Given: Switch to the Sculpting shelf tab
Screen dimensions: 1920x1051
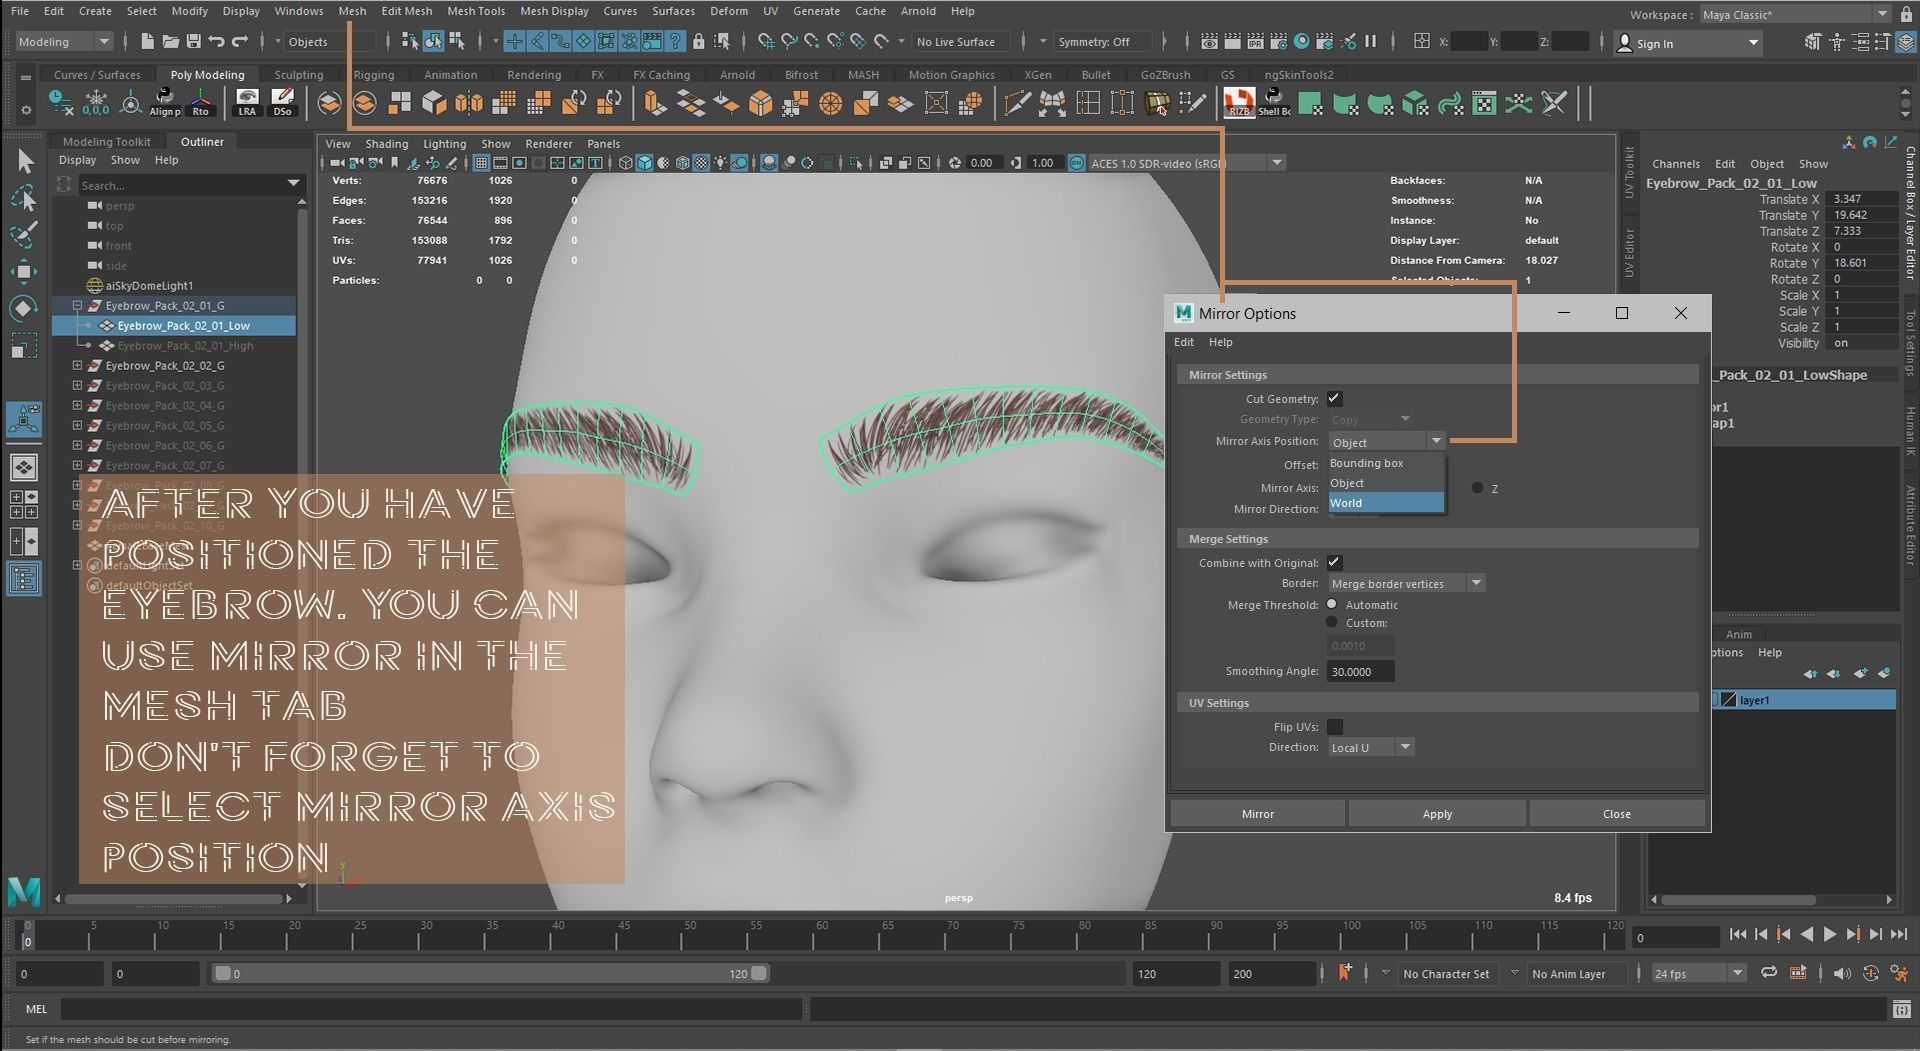Looking at the screenshot, I should click(299, 75).
